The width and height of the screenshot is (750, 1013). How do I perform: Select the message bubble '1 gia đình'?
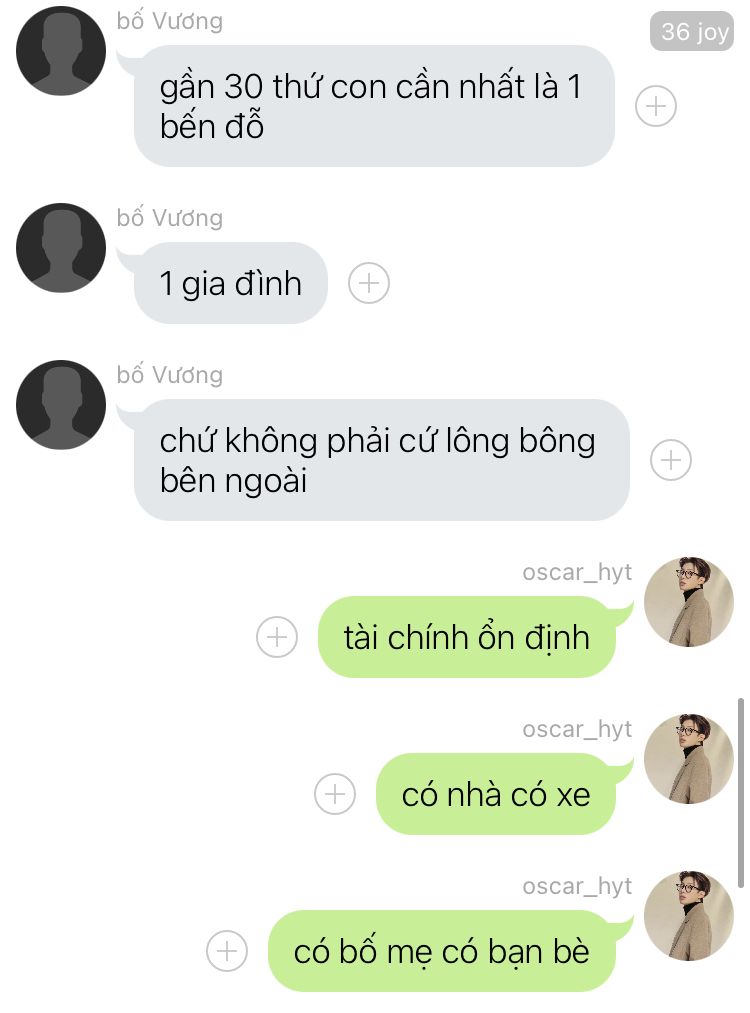click(x=231, y=283)
